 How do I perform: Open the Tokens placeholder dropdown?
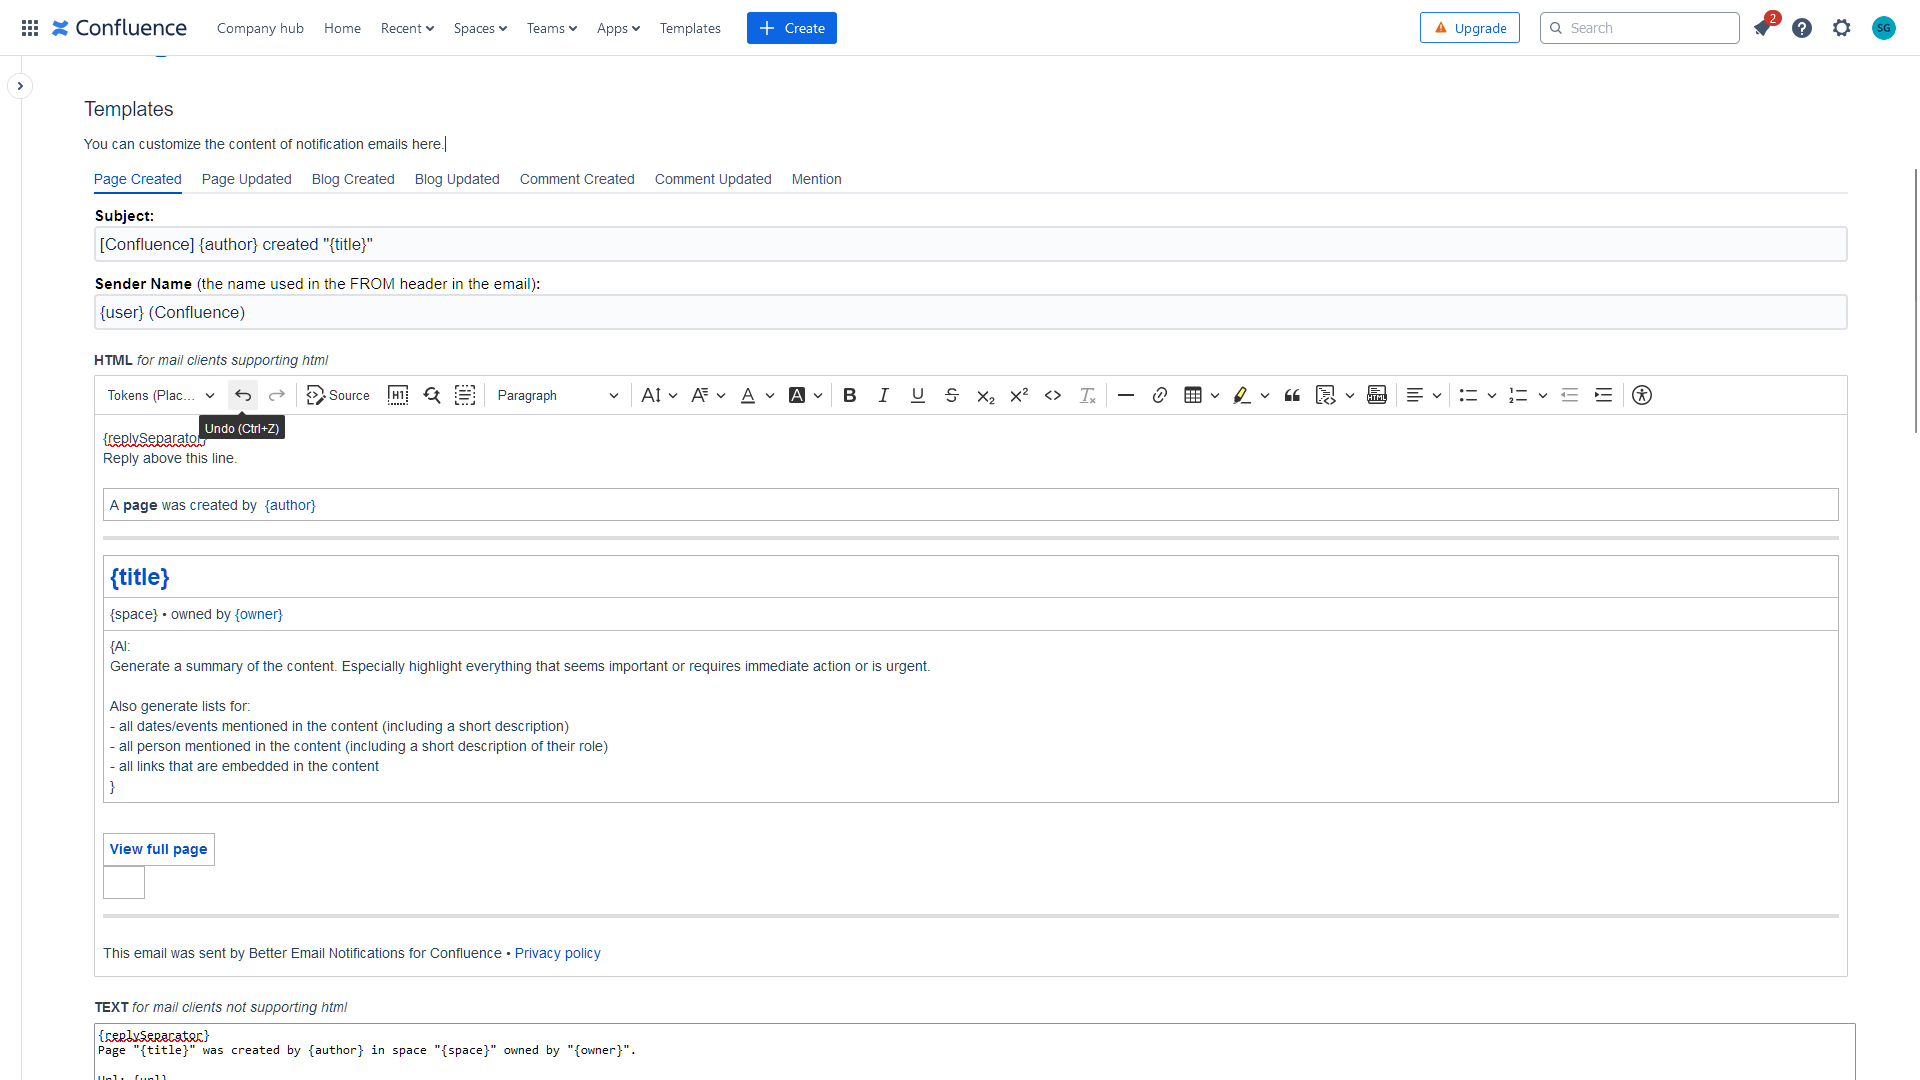point(161,395)
